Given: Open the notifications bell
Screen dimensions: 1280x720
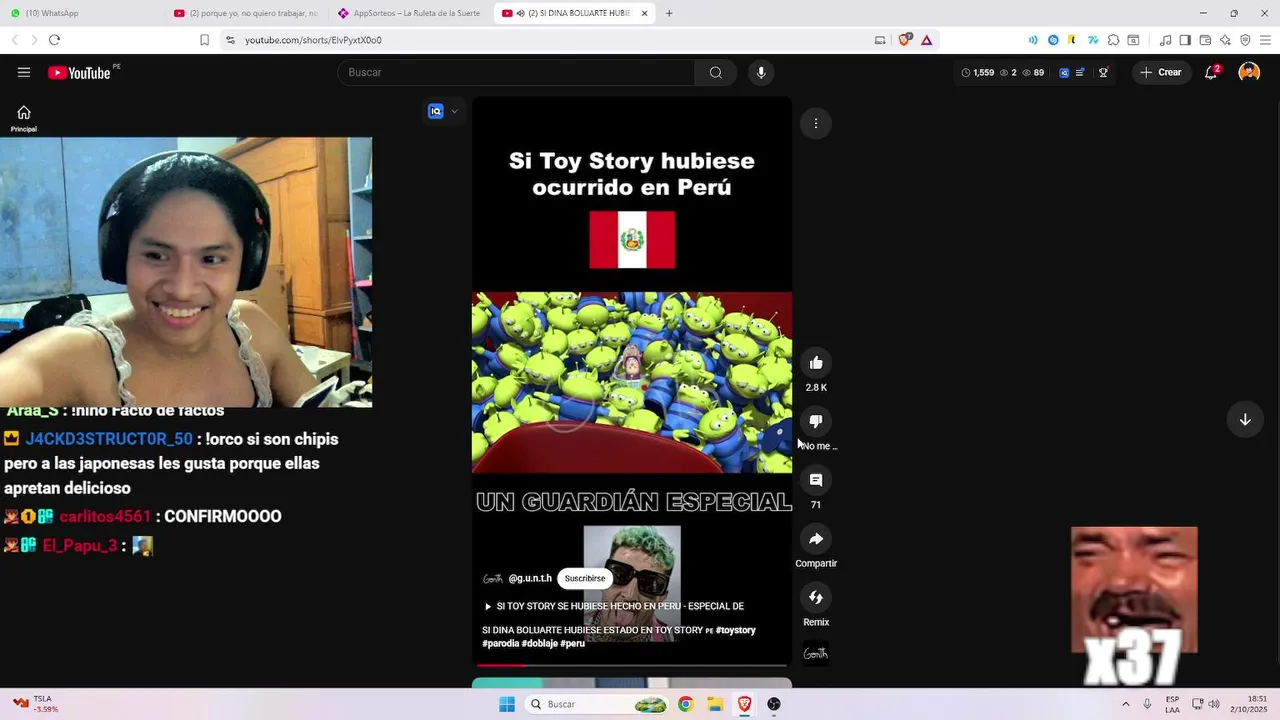Looking at the screenshot, I should [1211, 72].
